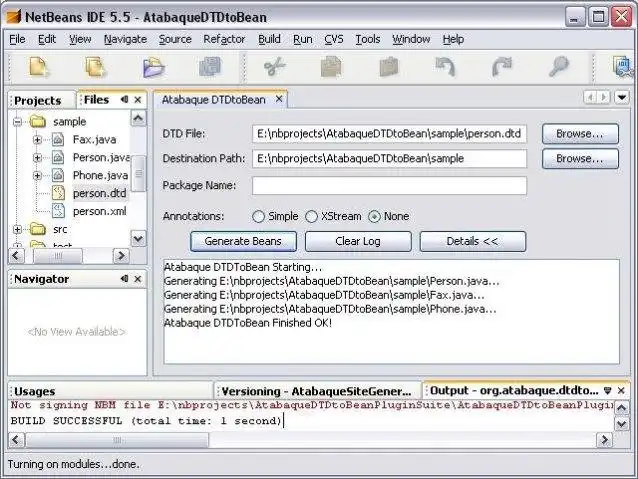This screenshot has height=479, width=638.
Task: Select the XStream annotations radio button
Action: (311, 216)
